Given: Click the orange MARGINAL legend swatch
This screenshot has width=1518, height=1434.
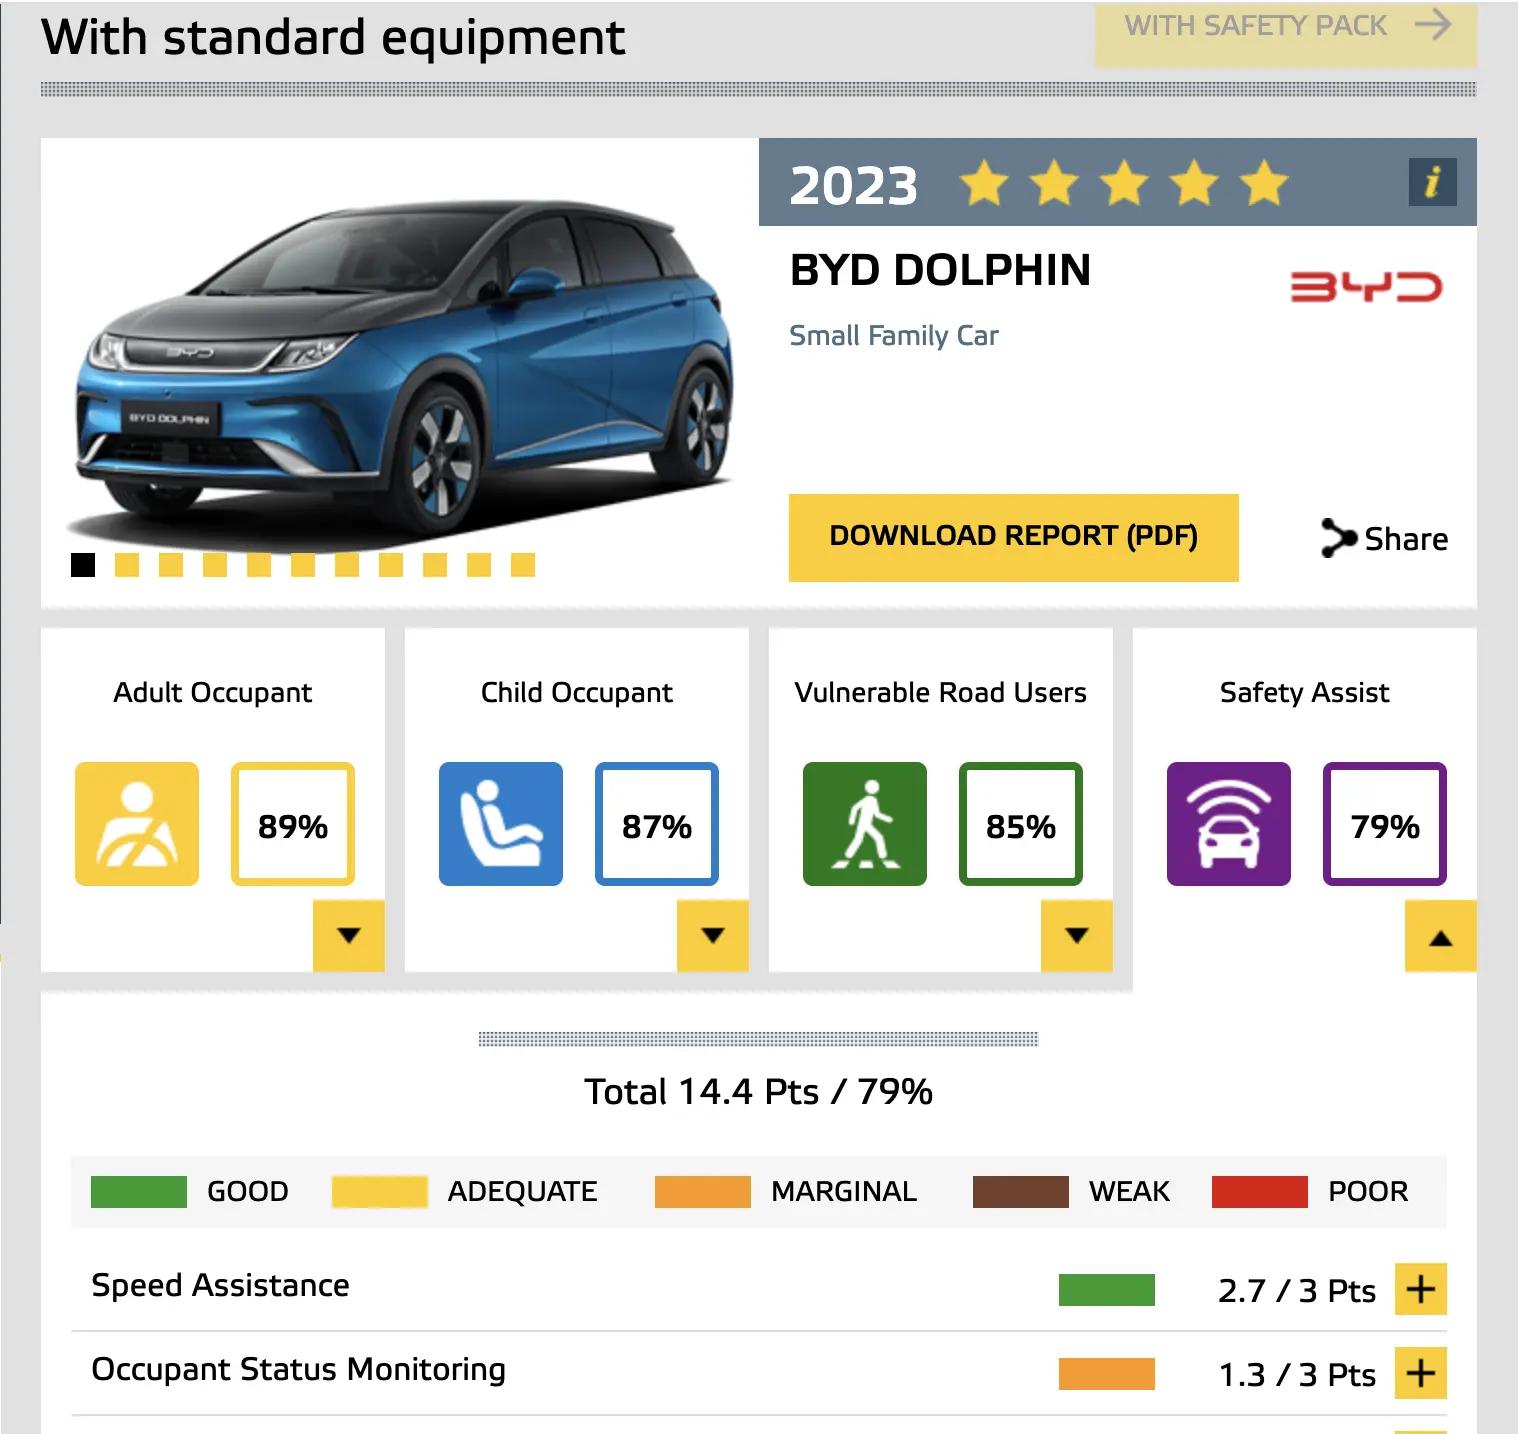Looking at the screenshot, I should (703, 1192).
